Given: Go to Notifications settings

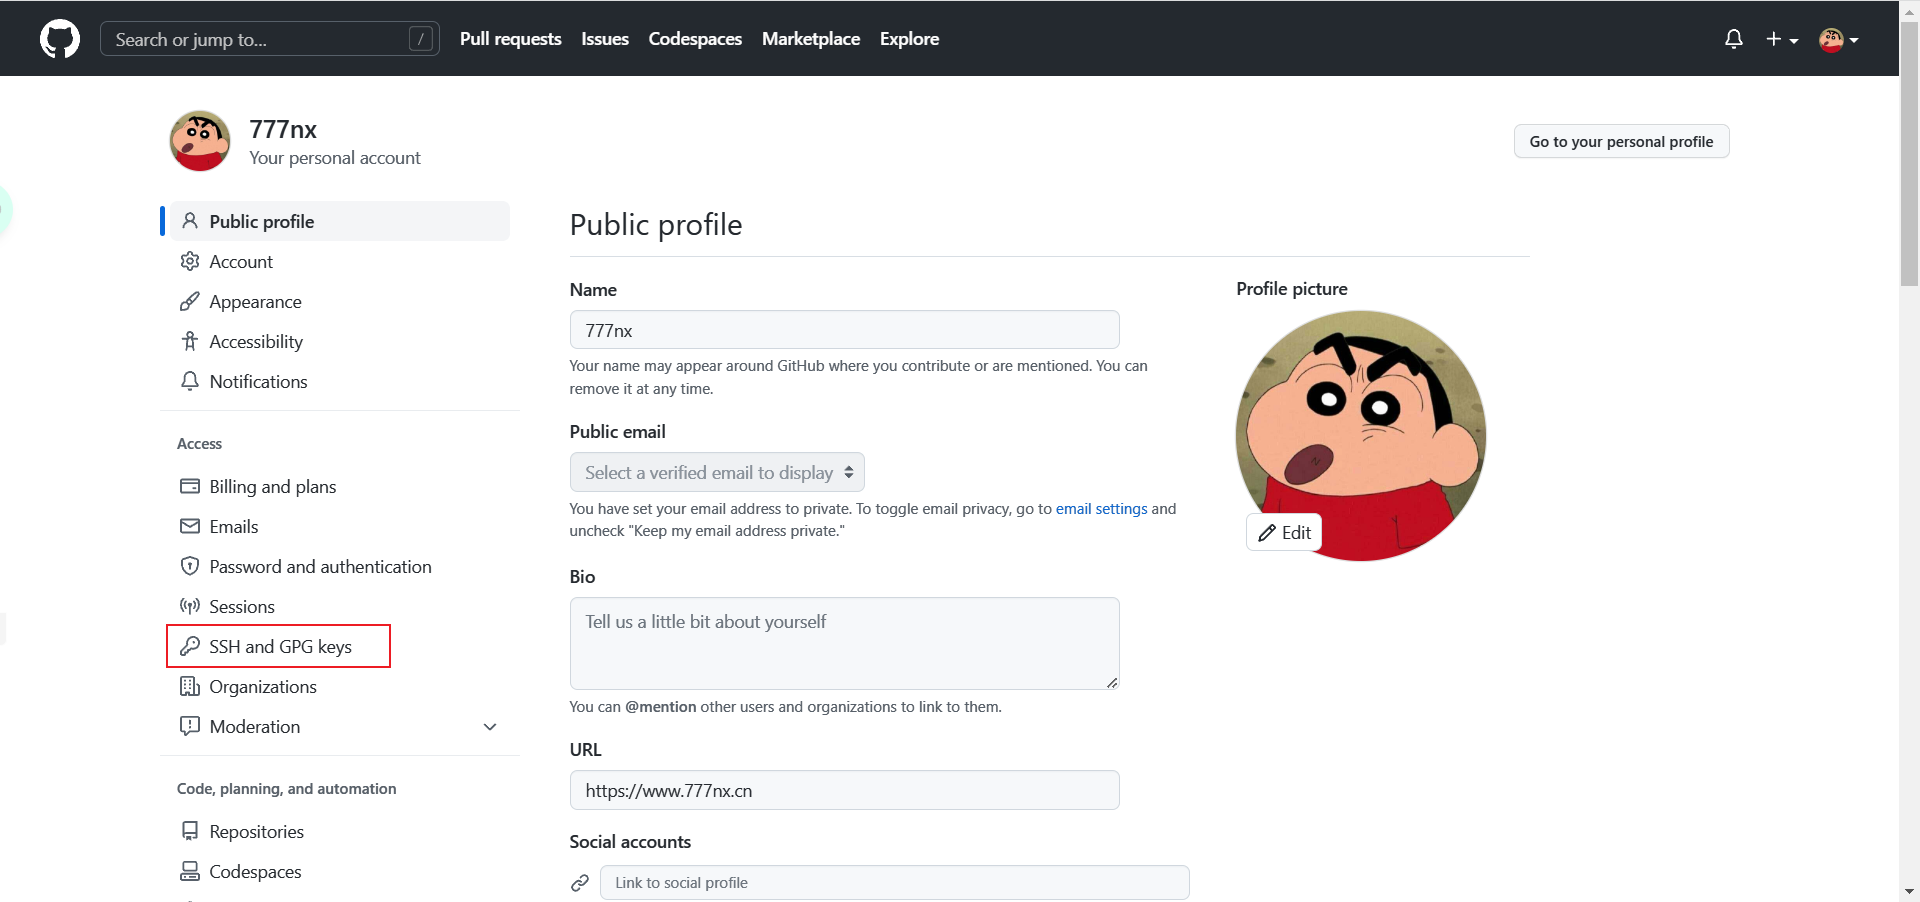Looking at the screenshot, I should point(340,381).
